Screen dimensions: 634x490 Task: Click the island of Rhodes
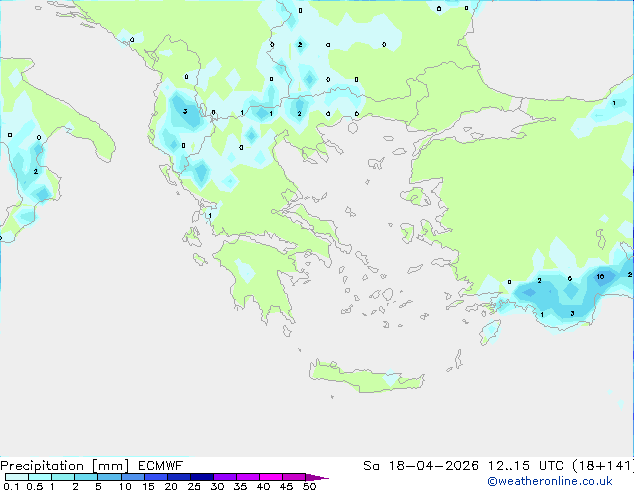[489, 332]
